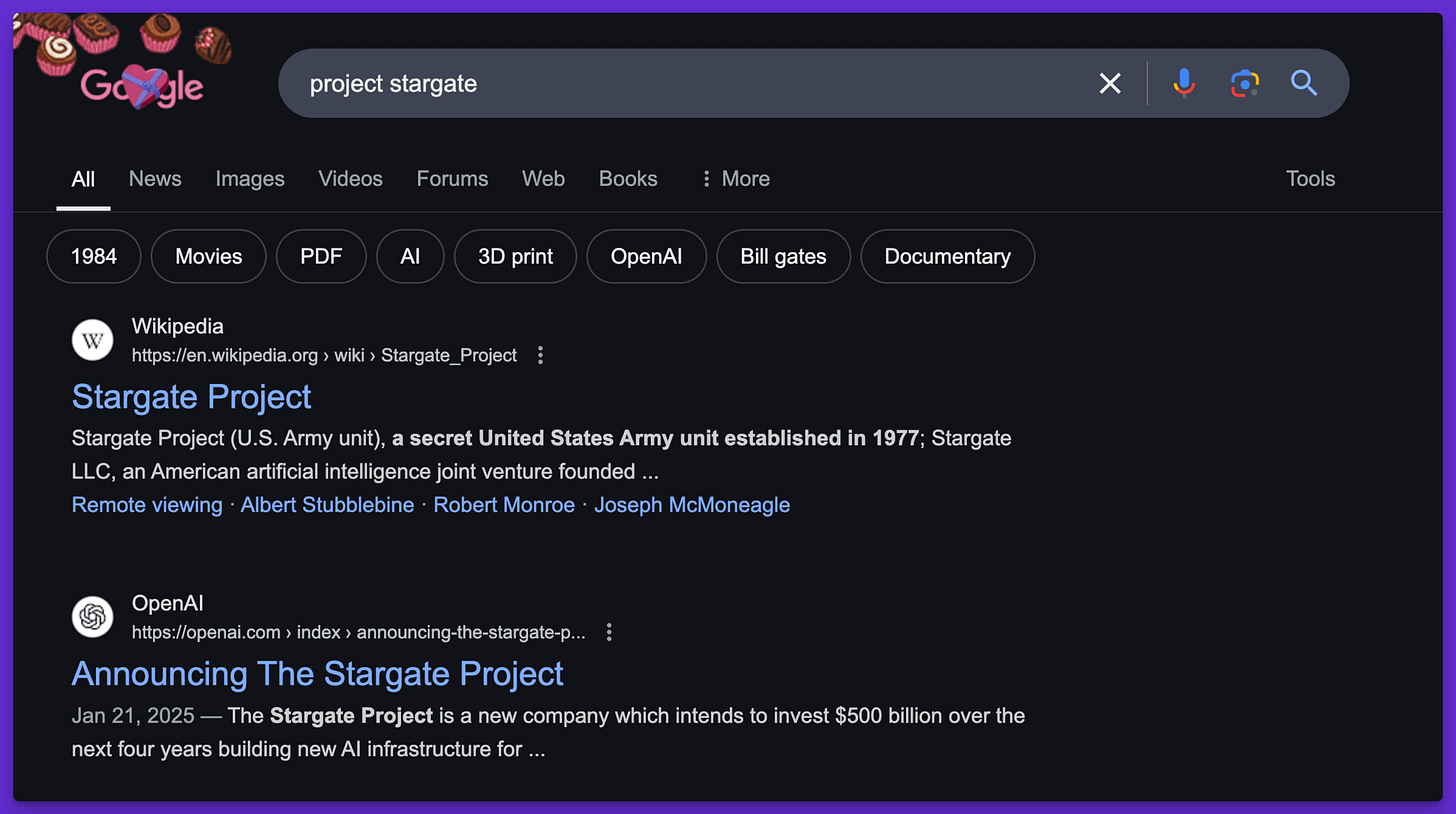Click the magnifying glass search button

click(1304, 83)
